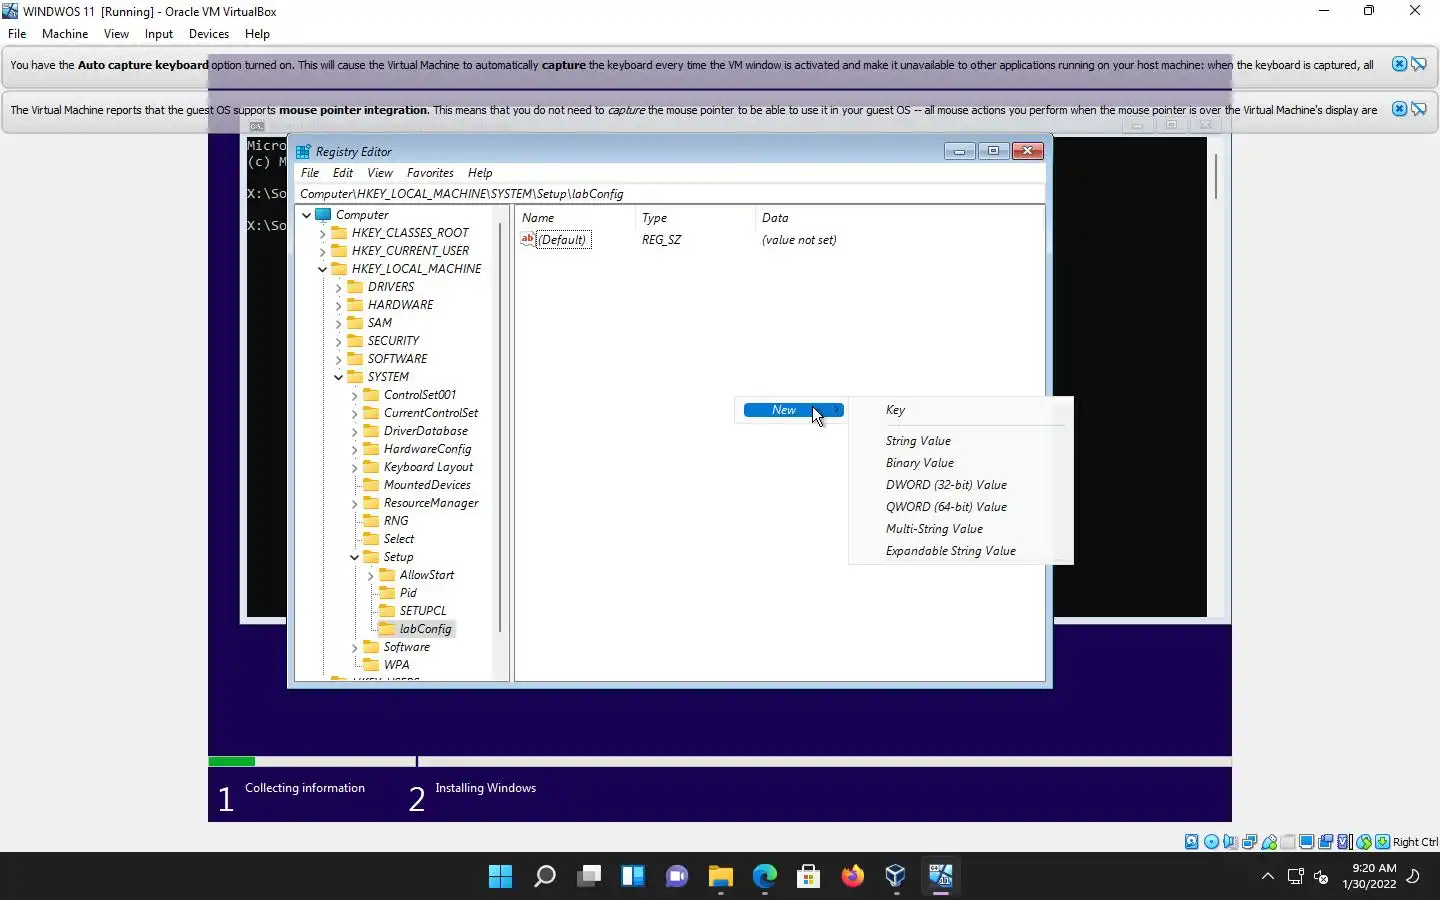
Task: Suppress the mouse pointer integration message icon
Action: pos(1418,109)
